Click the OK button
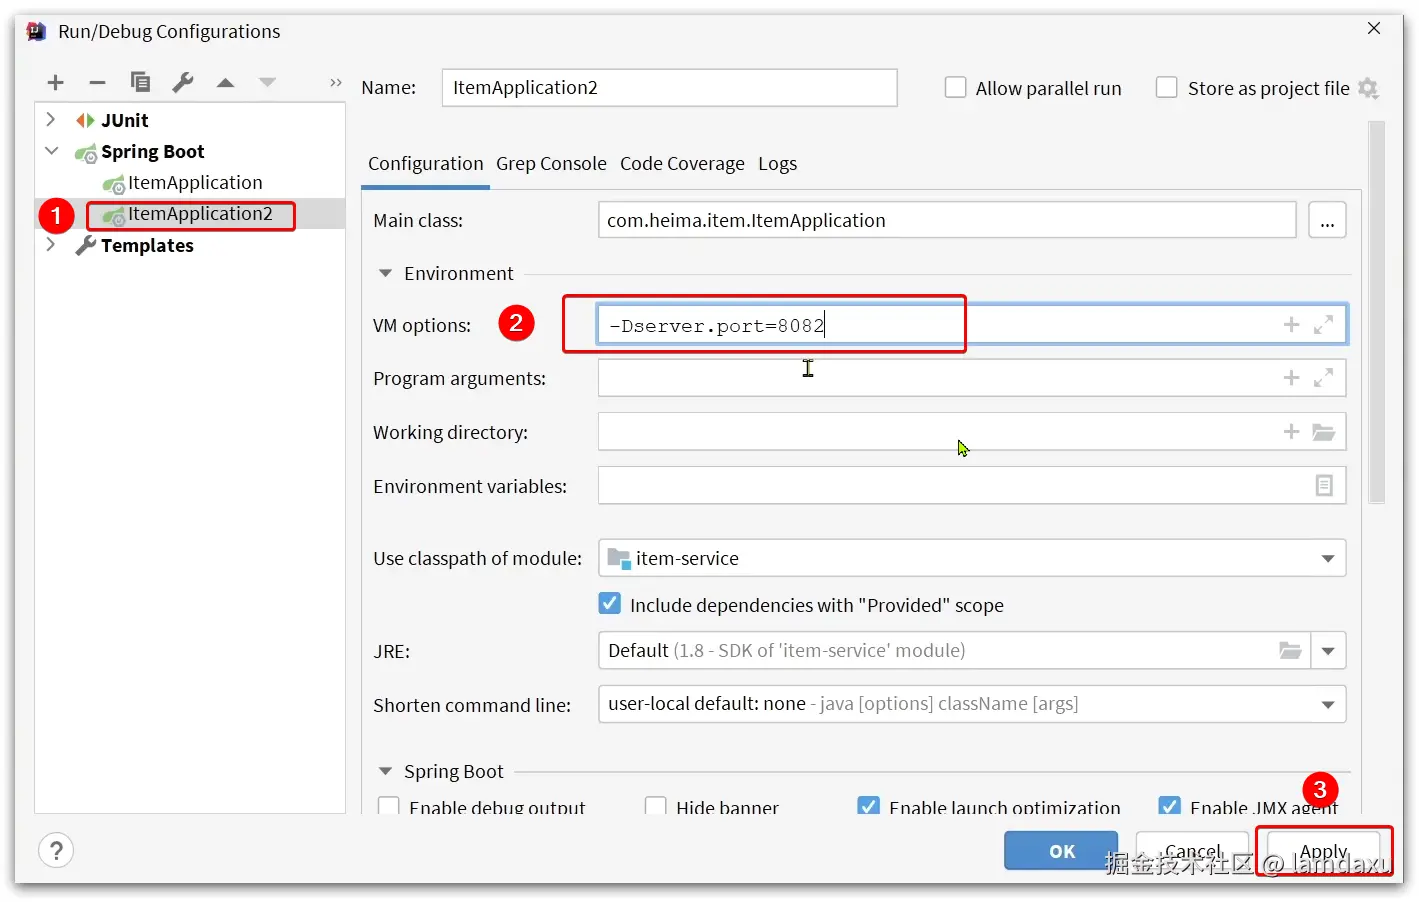Image resolution: width=1419 pixels, height=902 pixels. [x=1061, y=851]
